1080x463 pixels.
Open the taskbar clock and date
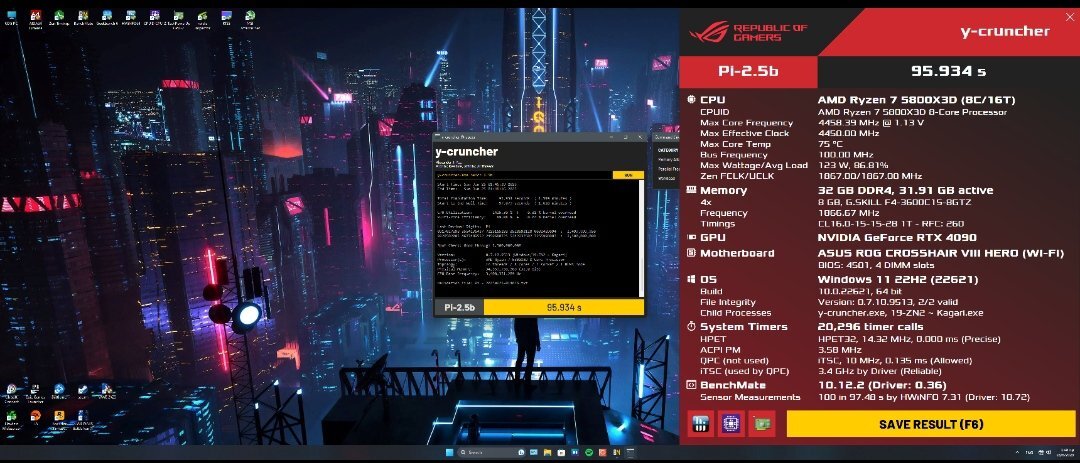pyautogui.click(x=1064, y=452)
